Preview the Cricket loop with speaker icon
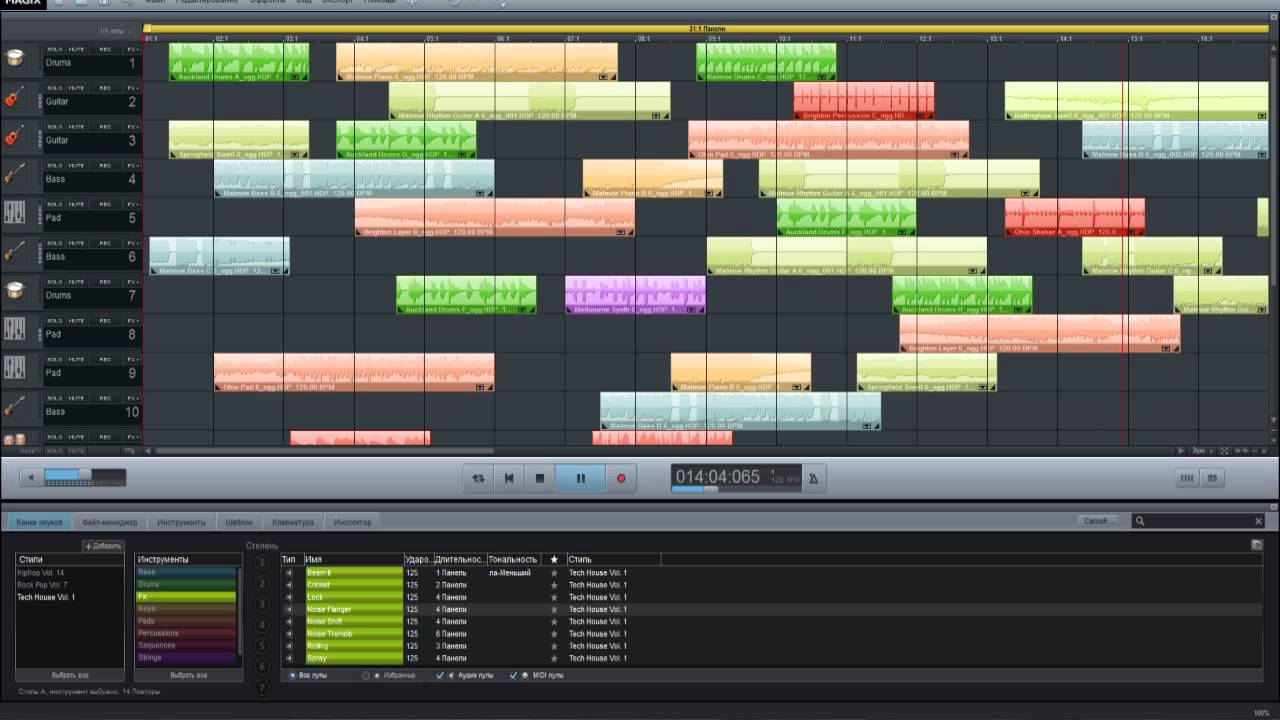Screen dimensions: 1280x720 [290, 585]
